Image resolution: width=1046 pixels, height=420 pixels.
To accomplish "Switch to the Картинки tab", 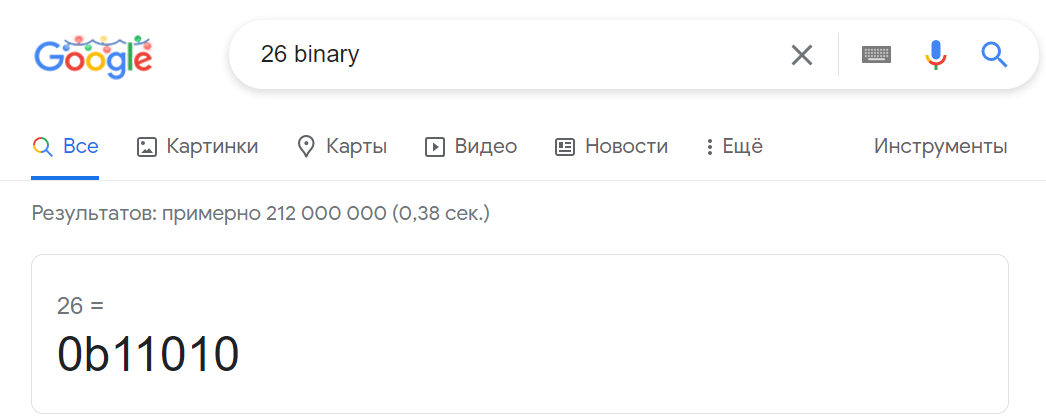I will (x=198, y=147).
